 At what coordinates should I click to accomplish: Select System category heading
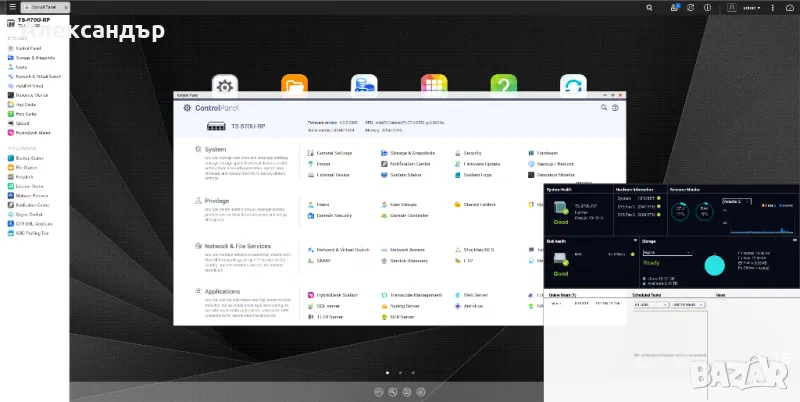pos(215,149)
